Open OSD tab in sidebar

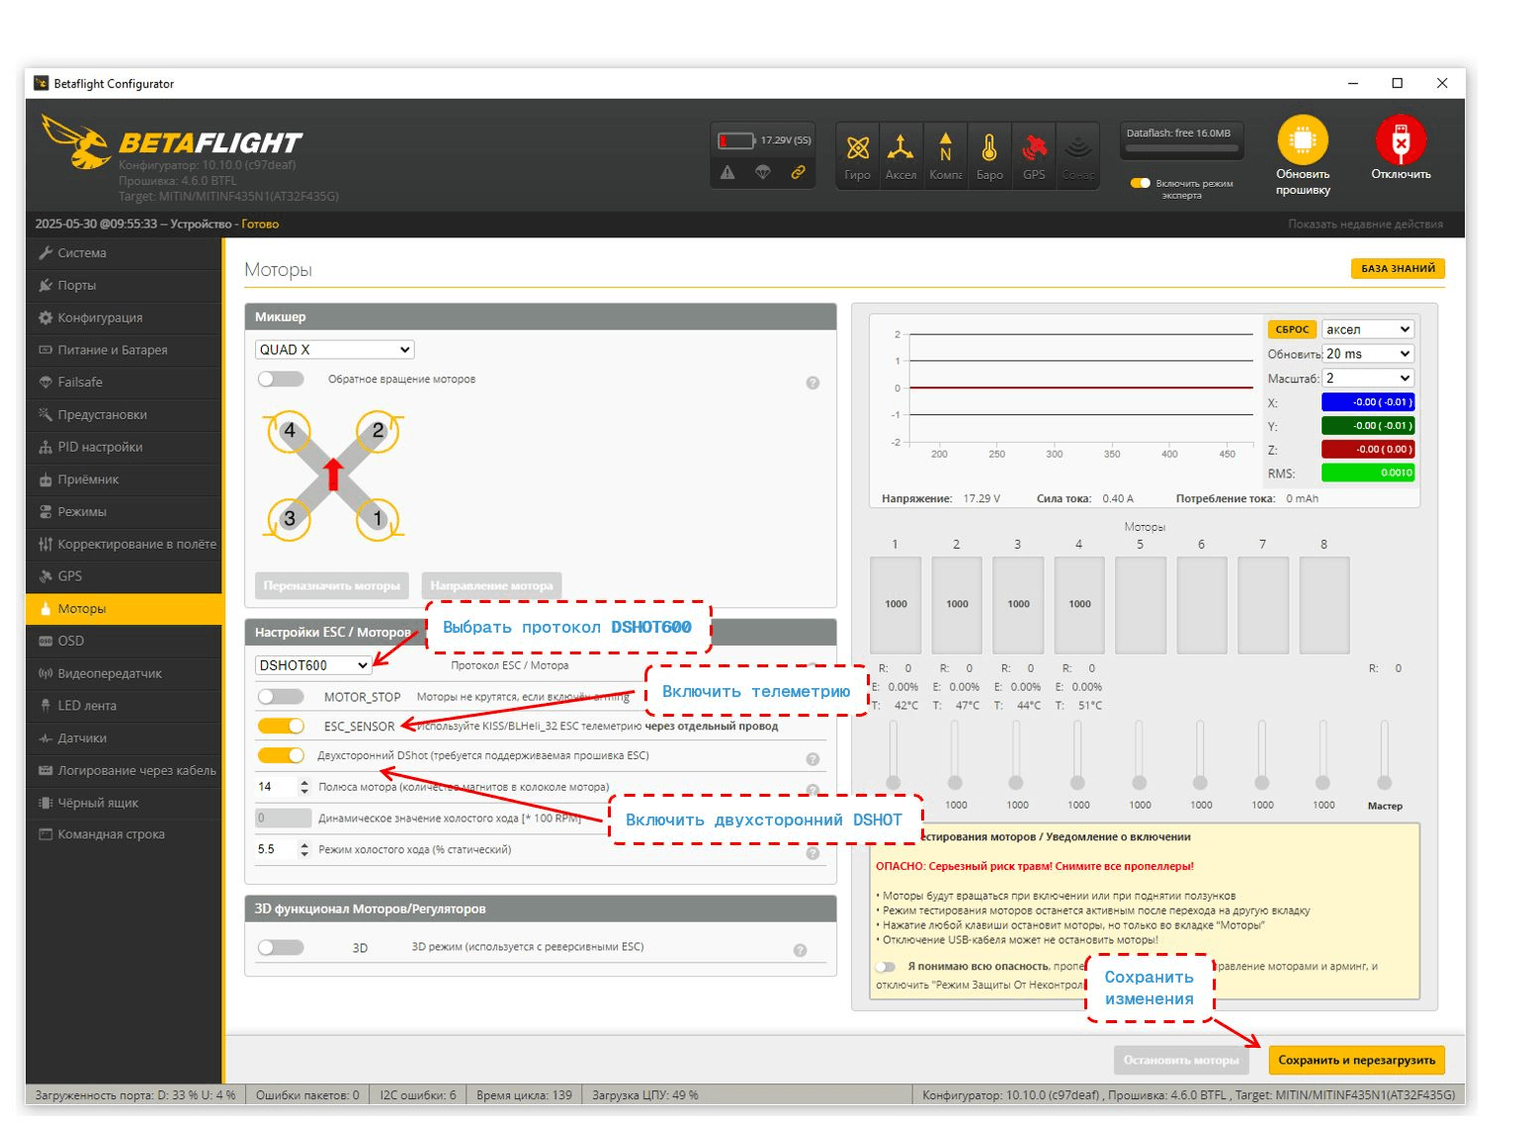coord(124,641)
